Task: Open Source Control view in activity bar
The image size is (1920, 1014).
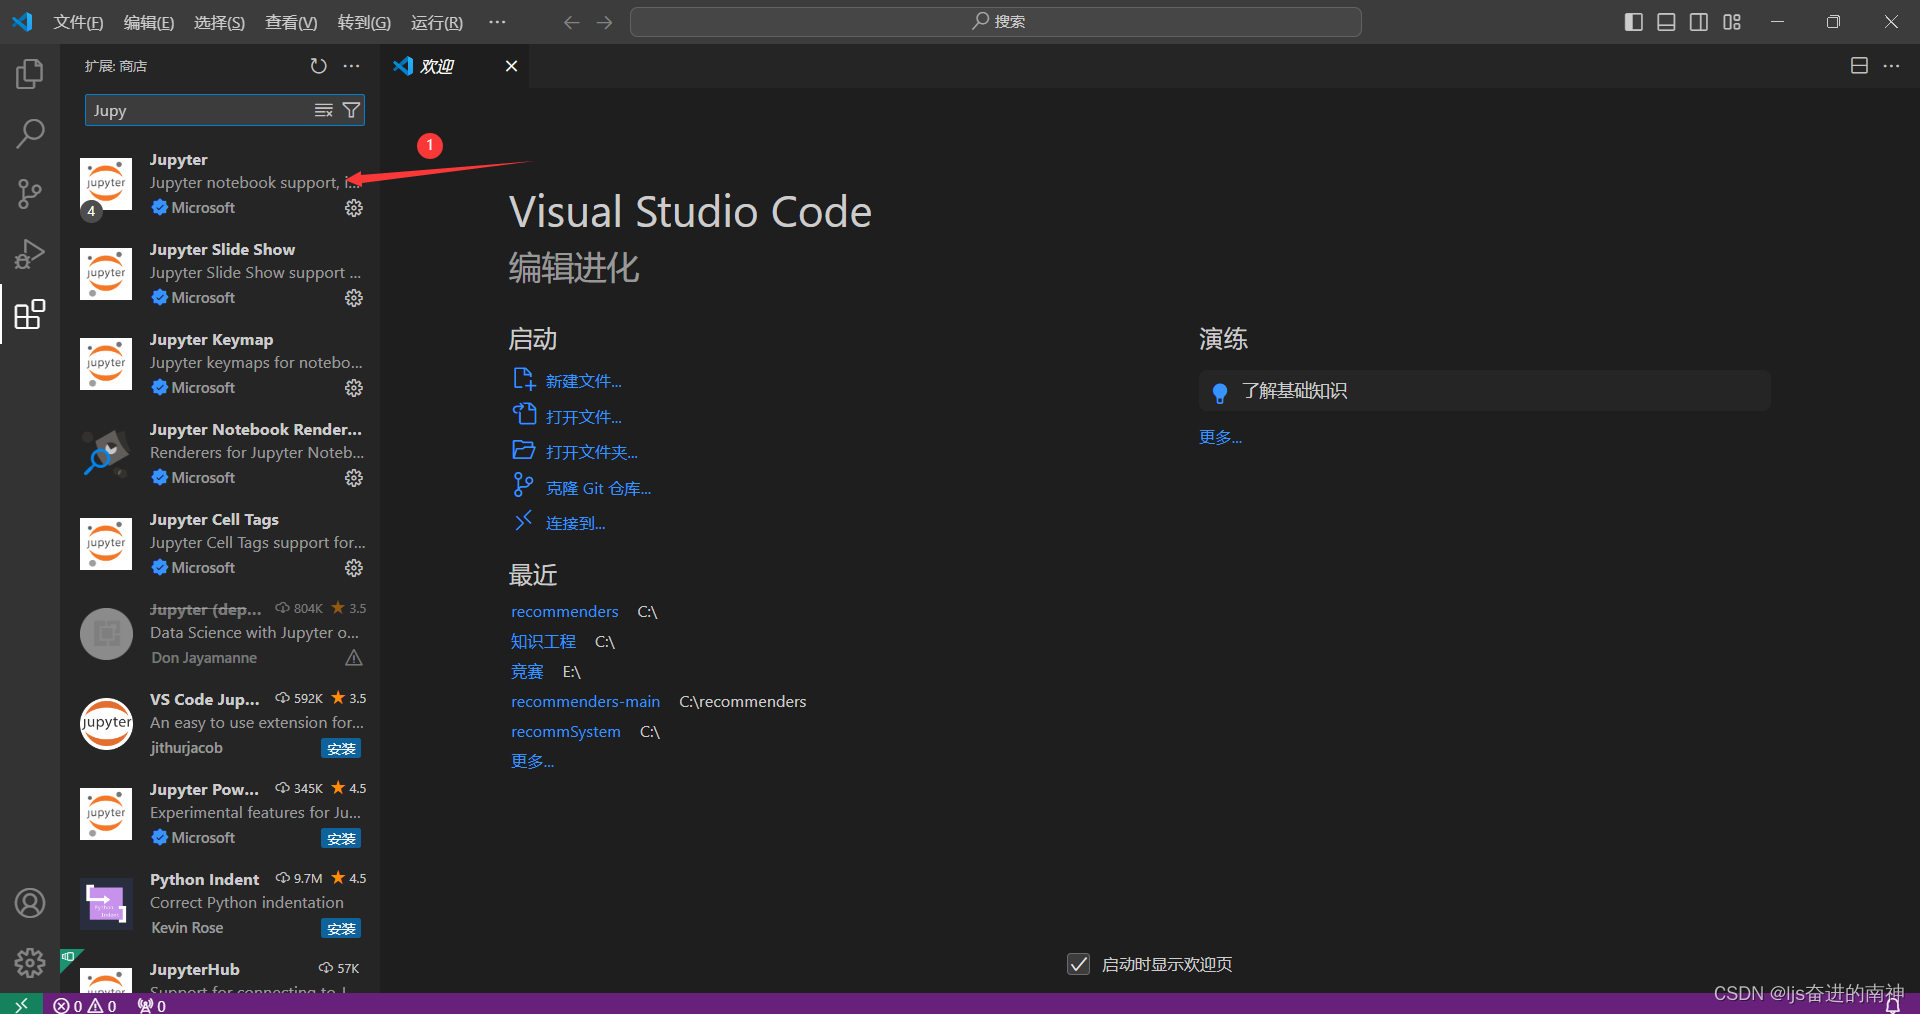Action: 30,194
